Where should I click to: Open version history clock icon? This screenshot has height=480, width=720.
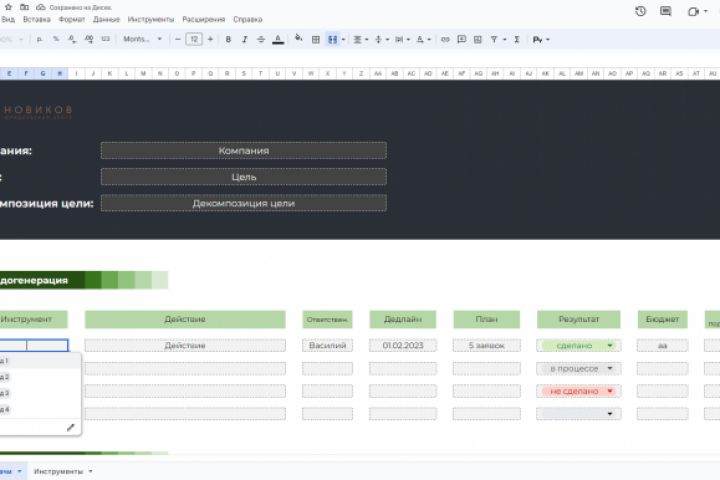641,11
